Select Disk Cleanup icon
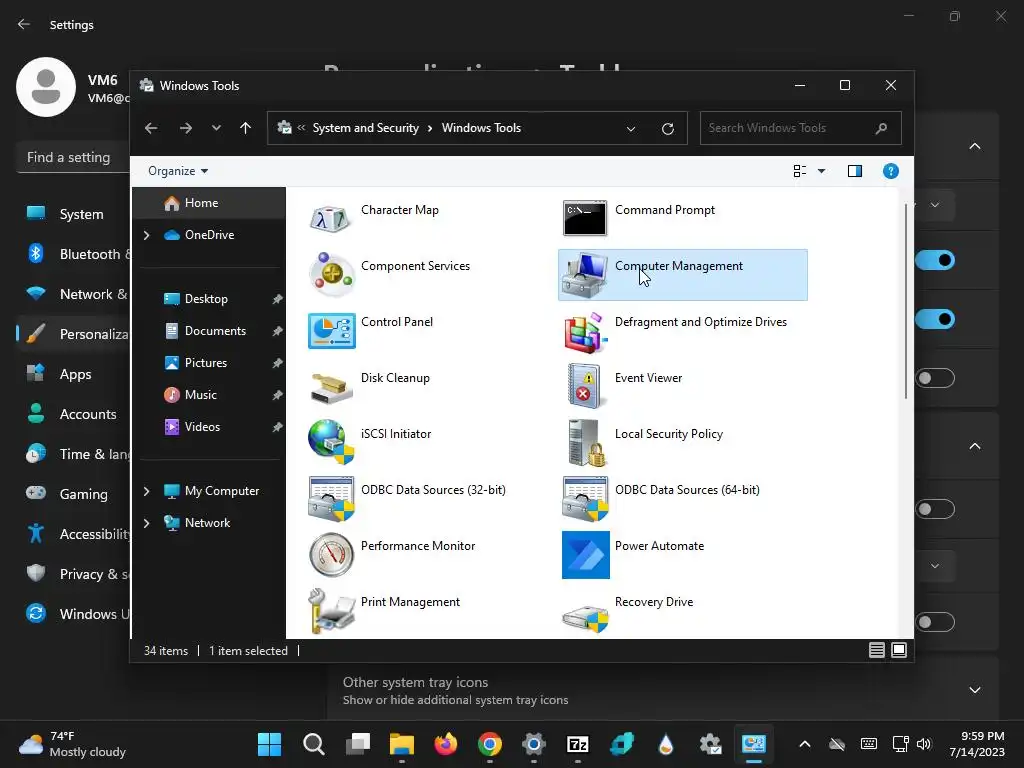1024x768 pixels. point(331,387)
